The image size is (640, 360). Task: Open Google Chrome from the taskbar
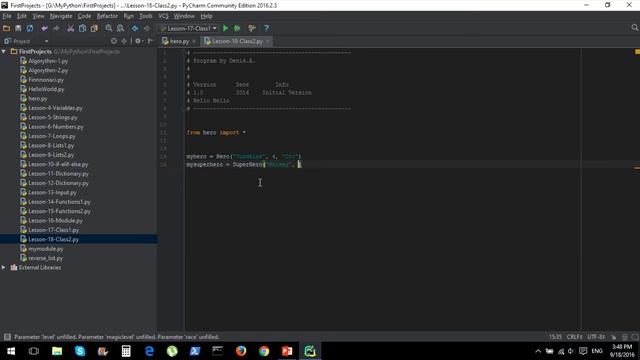point(264,351)
